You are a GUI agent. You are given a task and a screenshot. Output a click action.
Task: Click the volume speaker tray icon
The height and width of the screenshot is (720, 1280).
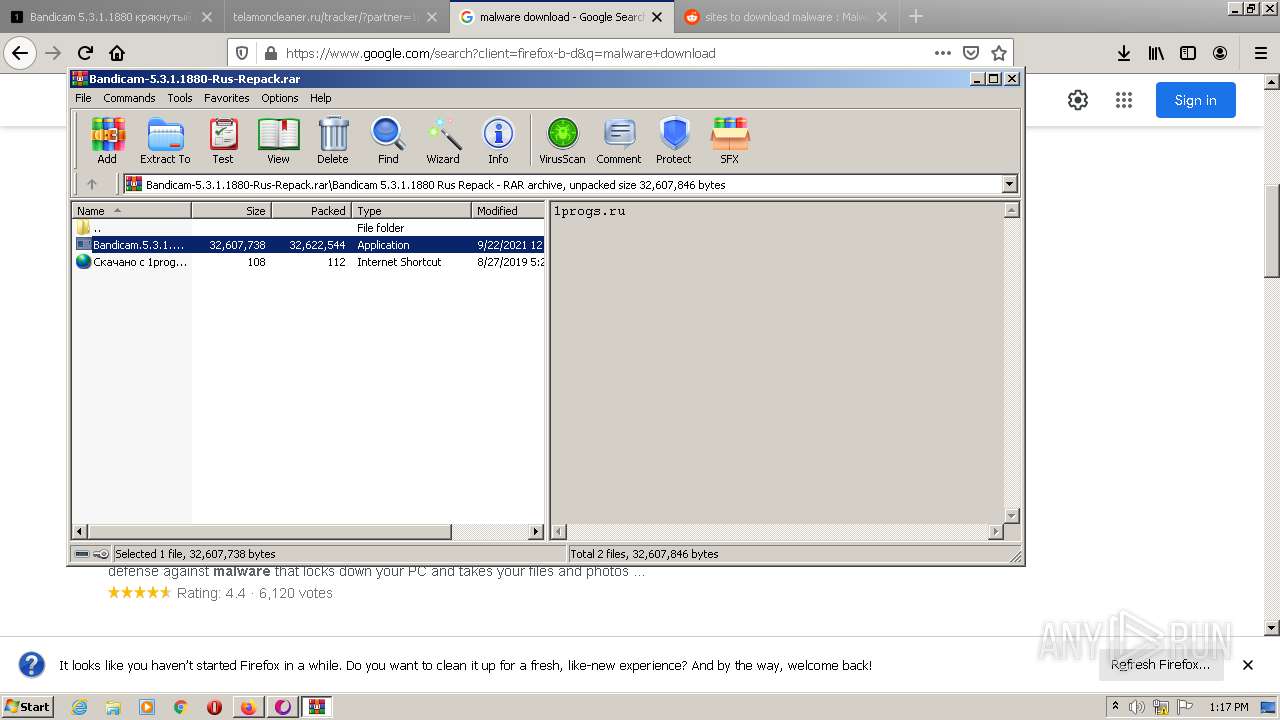[1136, 707]
